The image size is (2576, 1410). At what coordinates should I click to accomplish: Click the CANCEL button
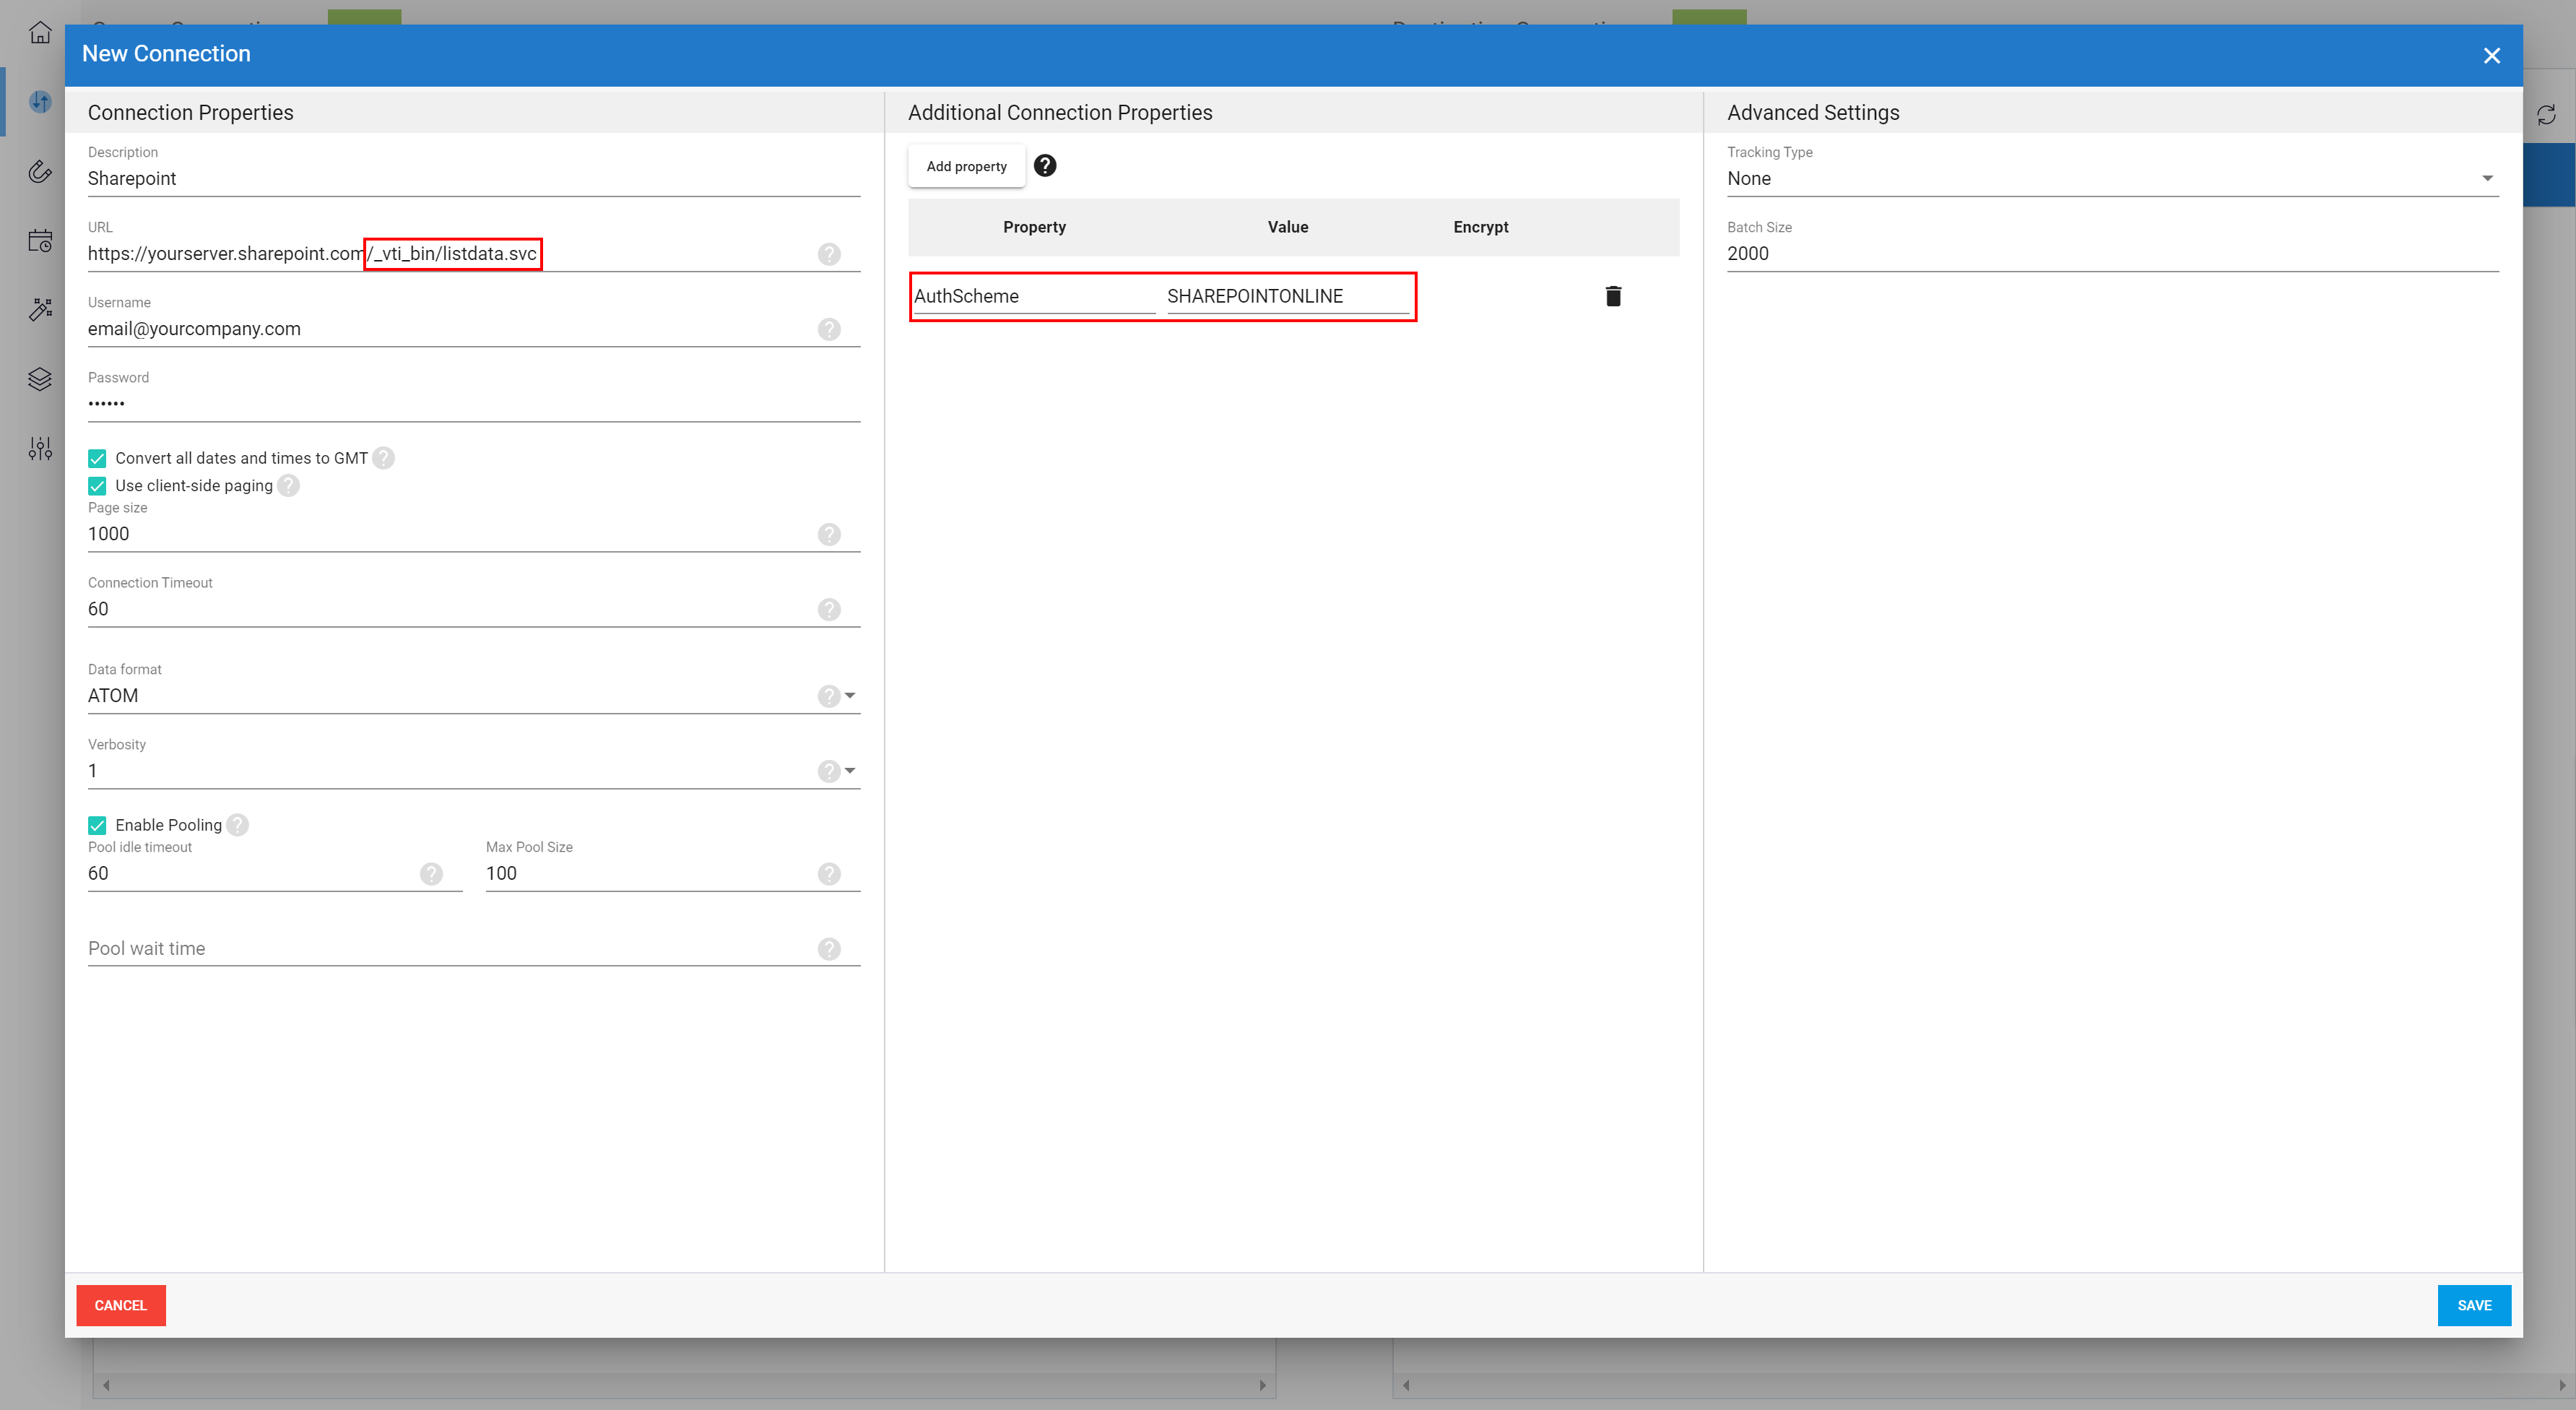(x=120, y=1305)
